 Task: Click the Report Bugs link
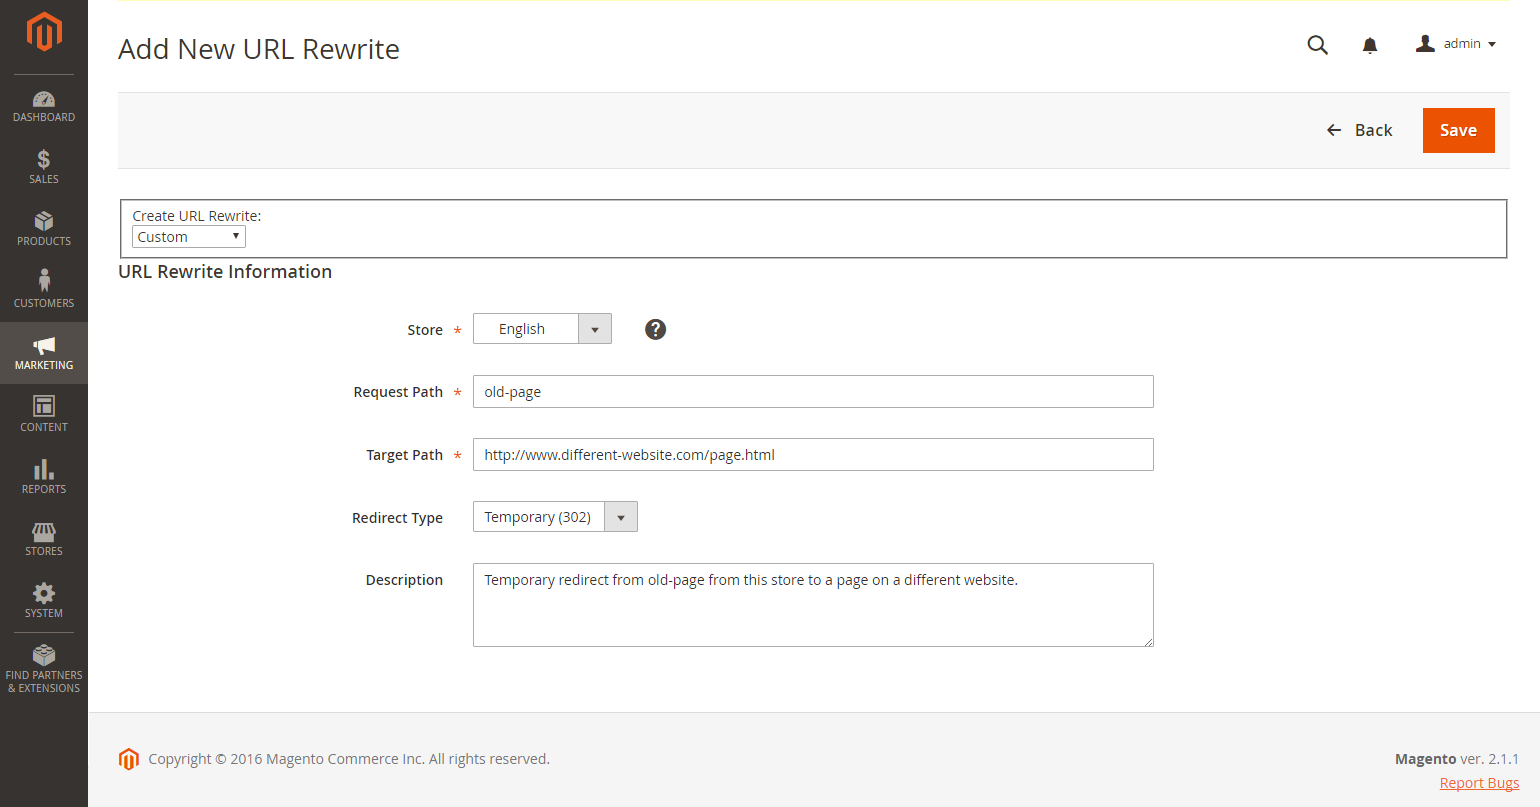(x=1479, y=783)
